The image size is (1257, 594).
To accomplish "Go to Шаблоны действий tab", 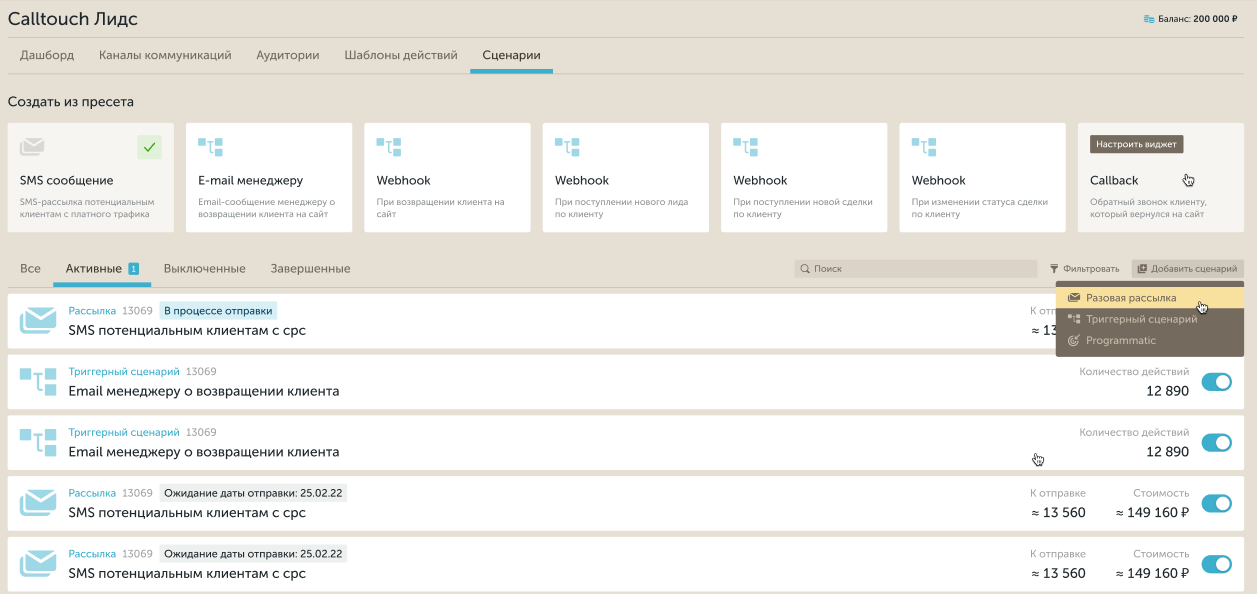I will point(401,55).
